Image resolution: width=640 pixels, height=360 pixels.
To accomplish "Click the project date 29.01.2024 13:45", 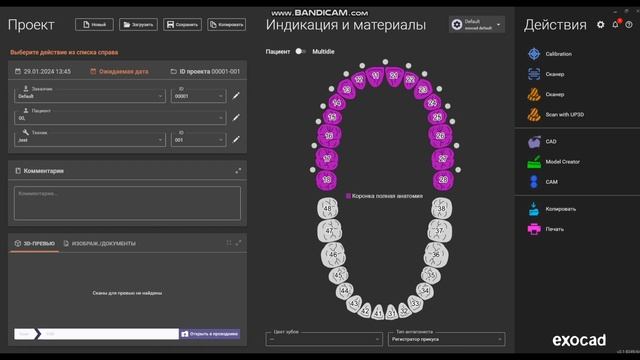I will coord(43,71).
